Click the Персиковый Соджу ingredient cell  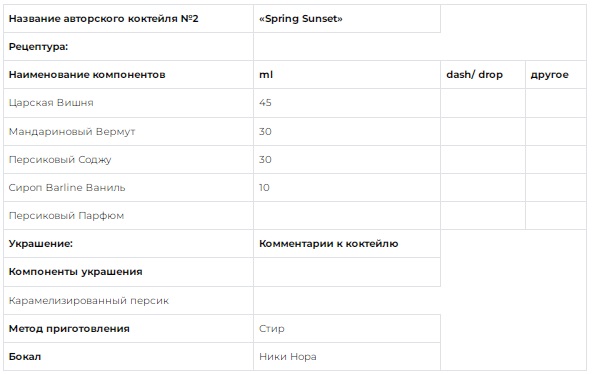[x=128, y=159]
